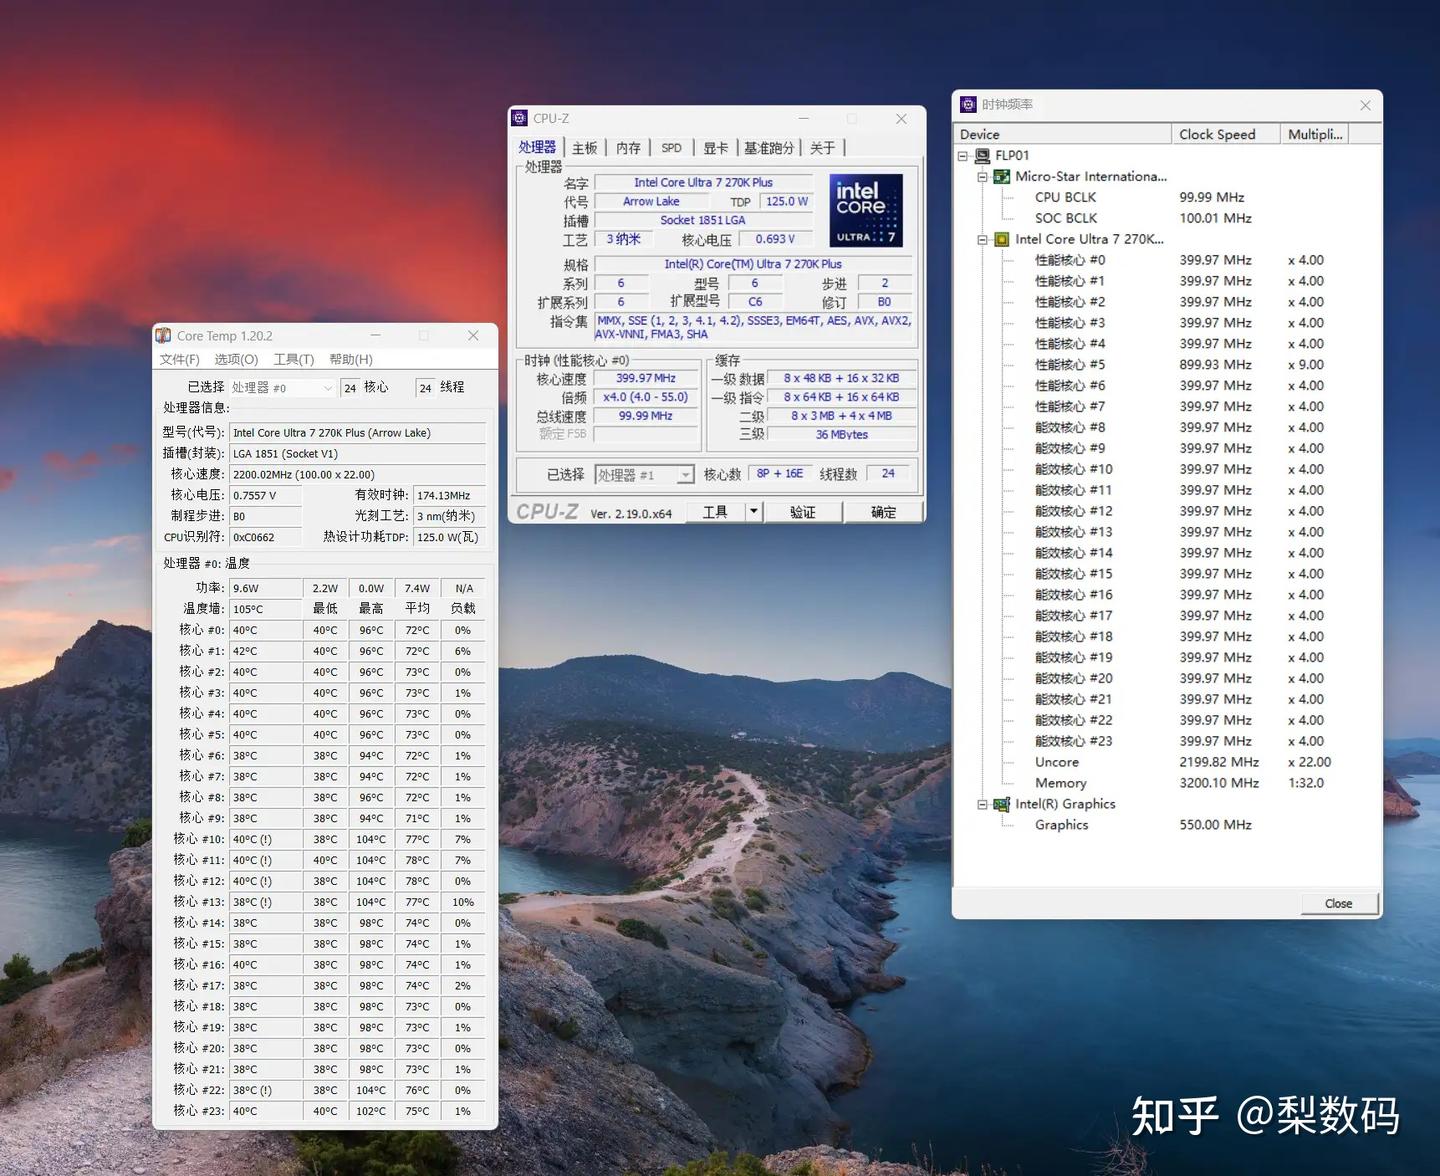The height and width of the screenshot is (1176, 1440).
Task: Click the '3200.10 MHz' Memory clock speed
Action: [x=1219, y=783]
